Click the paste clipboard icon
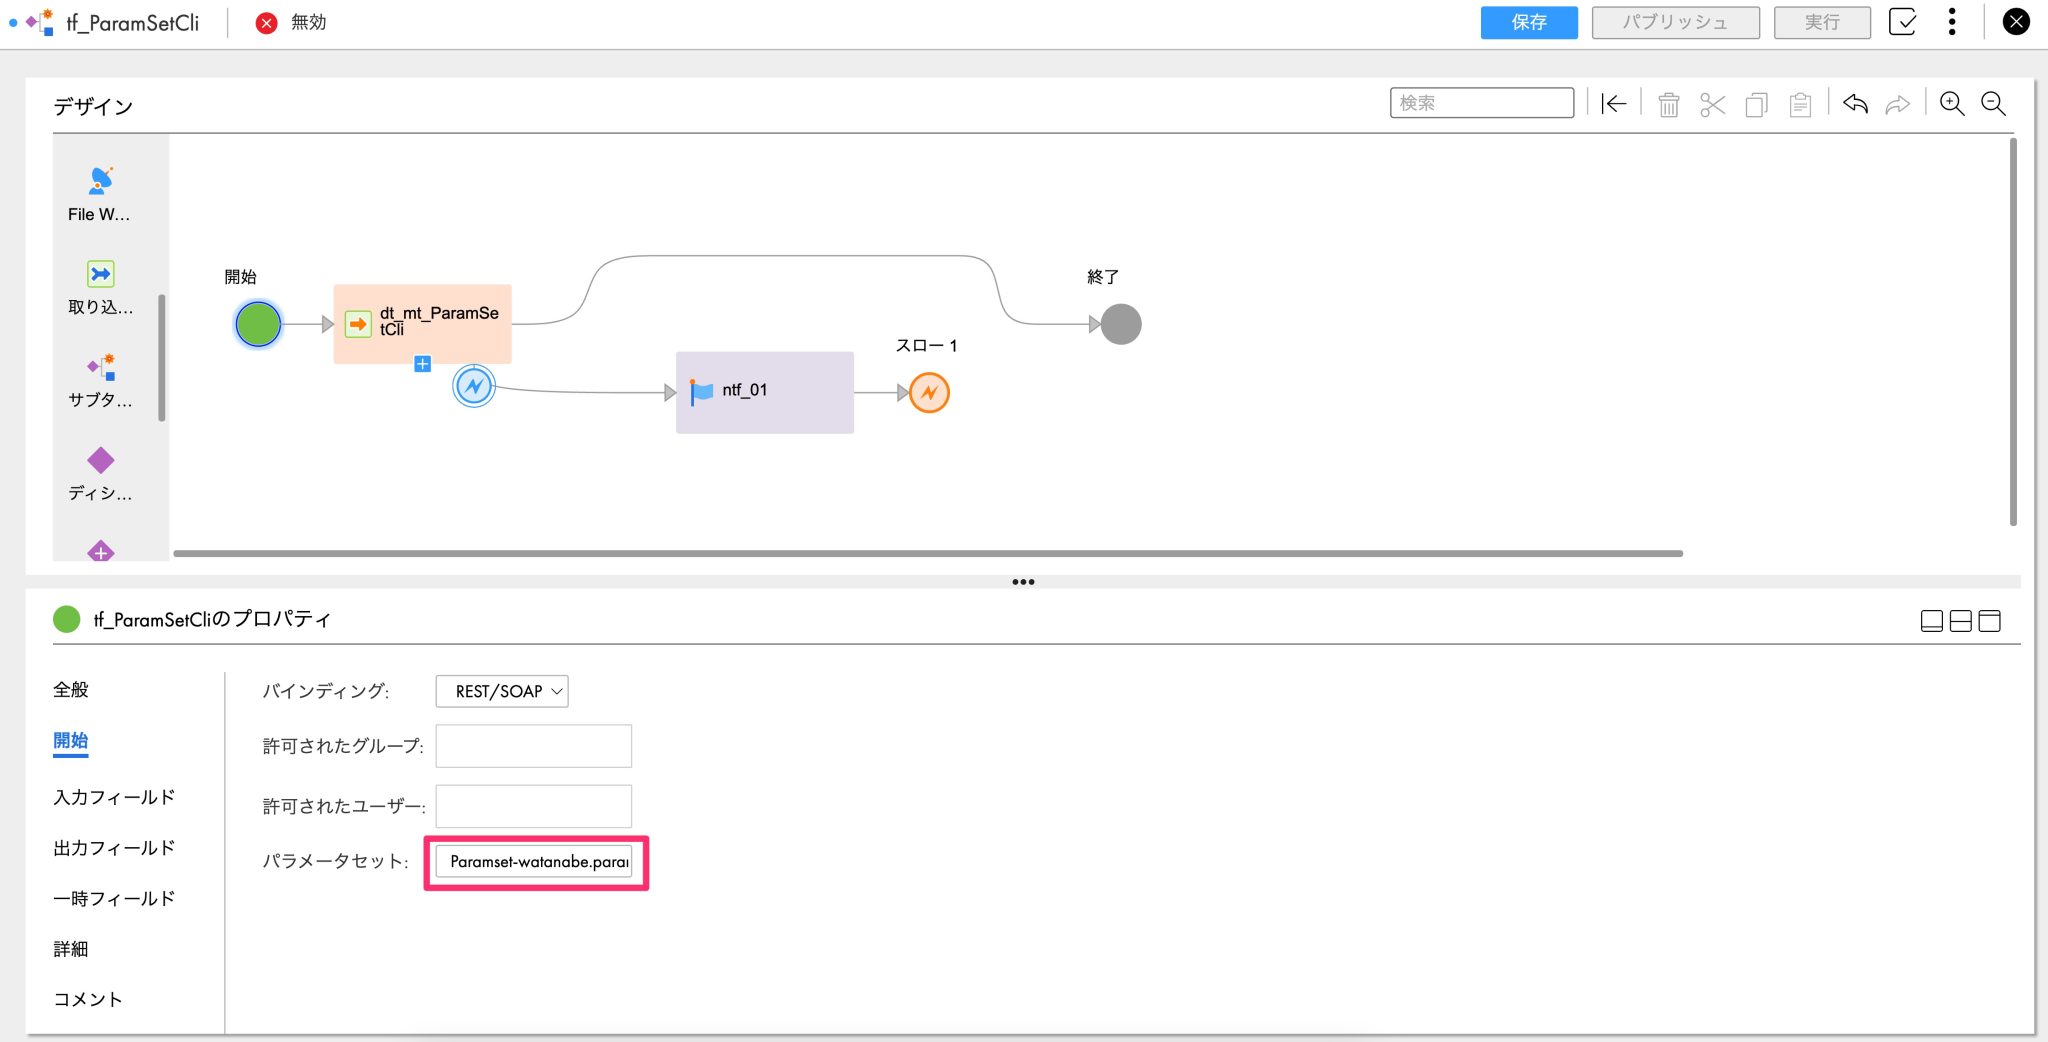This screenshot has width=2048, height=1042. (x=1800, y=103)
